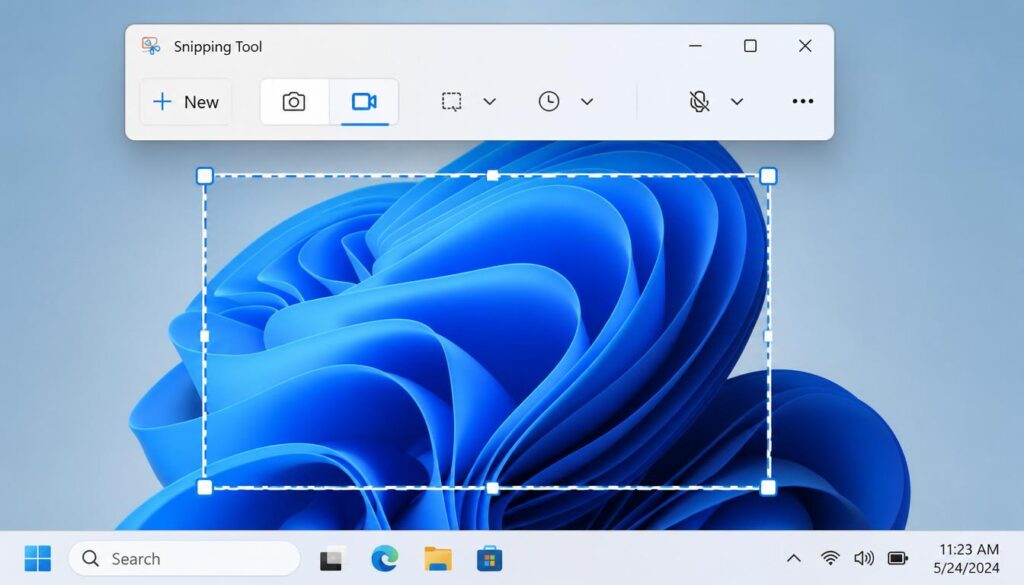Viewport: 1024px width, 585px height.
Task: Click the bottom-middle selection edge handle
Action: pos(493,488)
